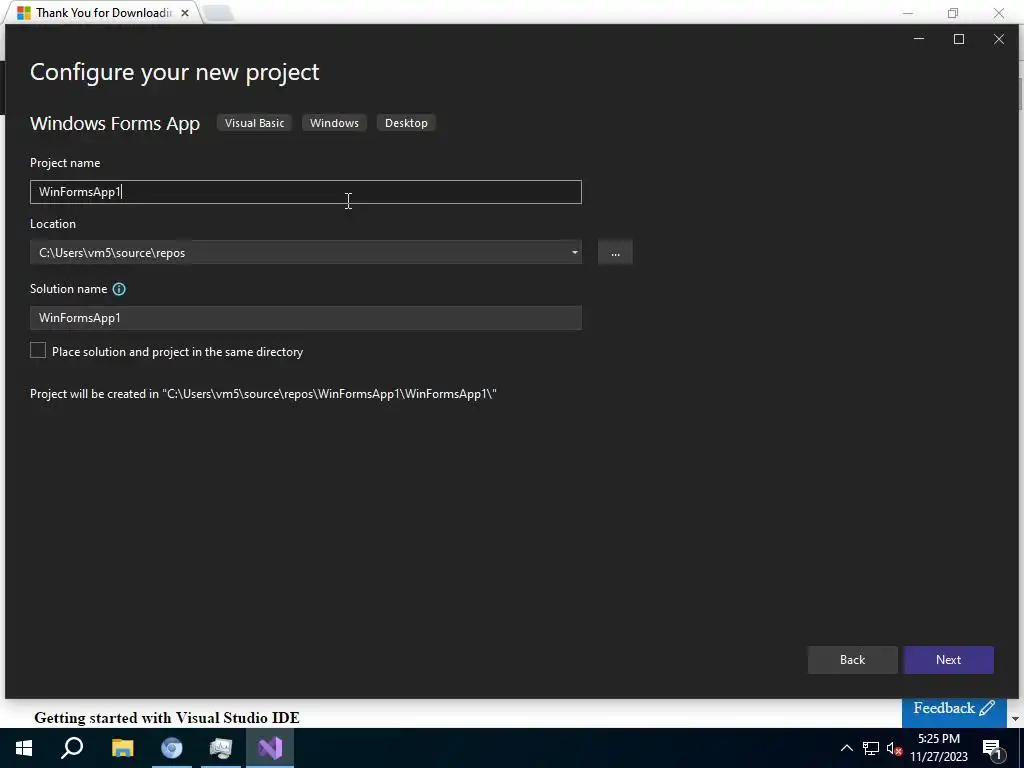
Task: Open File Explorer from the taskbar
Action: click(x=122, y=748)
